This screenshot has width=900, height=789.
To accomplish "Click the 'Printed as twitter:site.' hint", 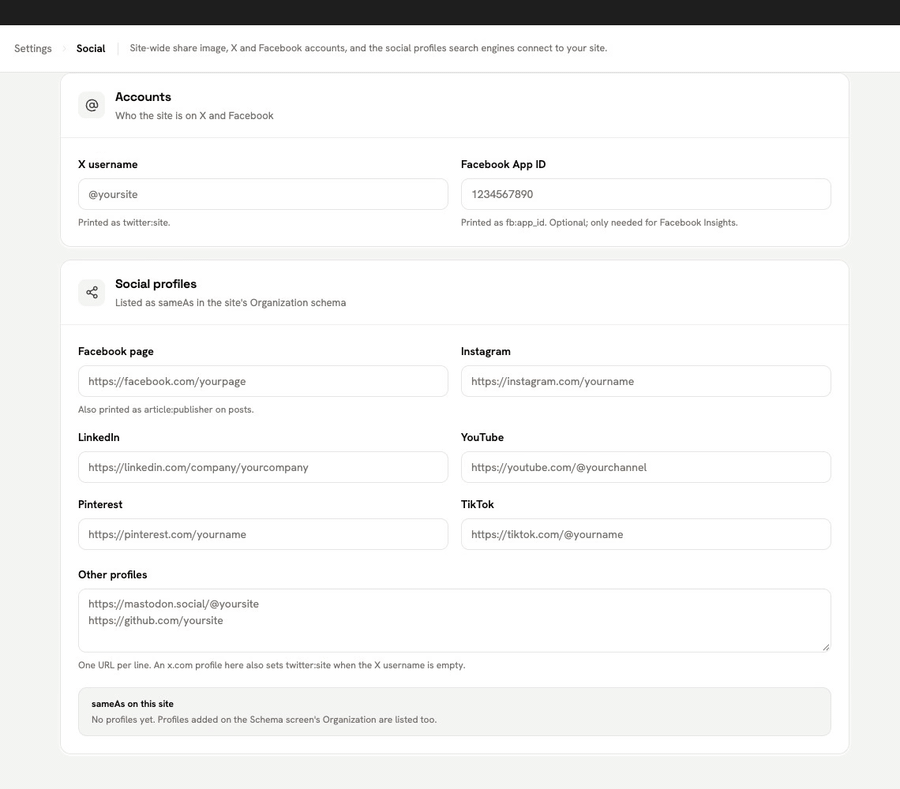I will click(x=124, y=223).
